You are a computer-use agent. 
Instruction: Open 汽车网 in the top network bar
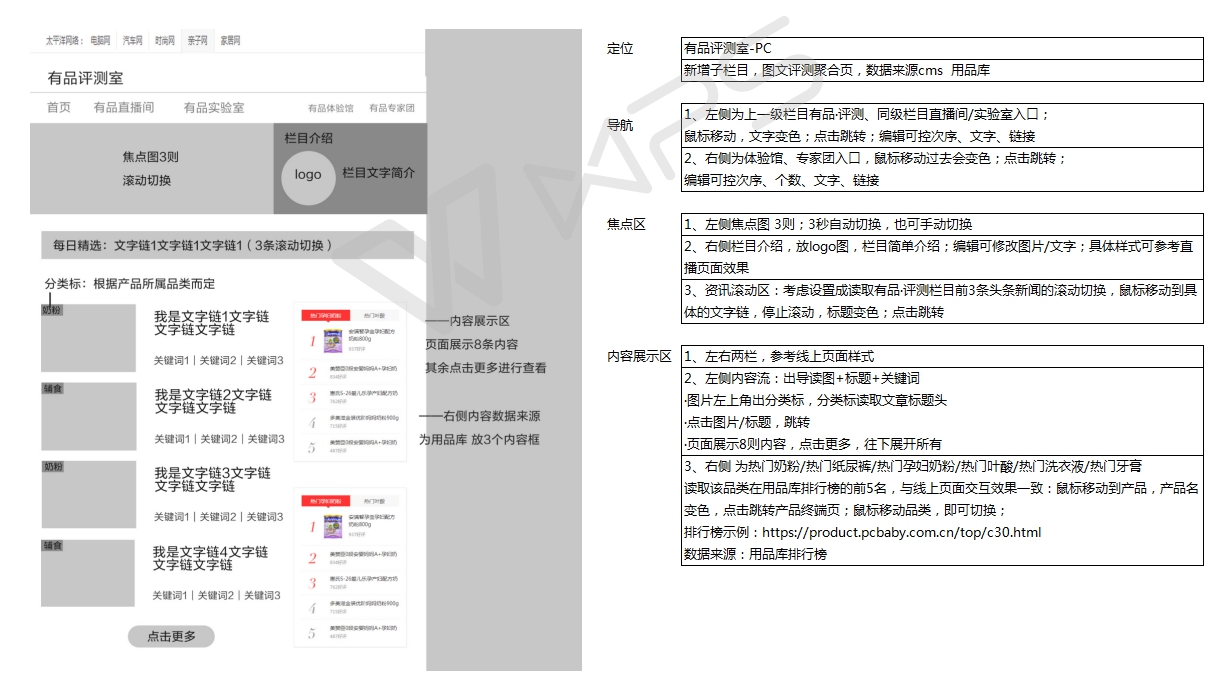[133, 41]
